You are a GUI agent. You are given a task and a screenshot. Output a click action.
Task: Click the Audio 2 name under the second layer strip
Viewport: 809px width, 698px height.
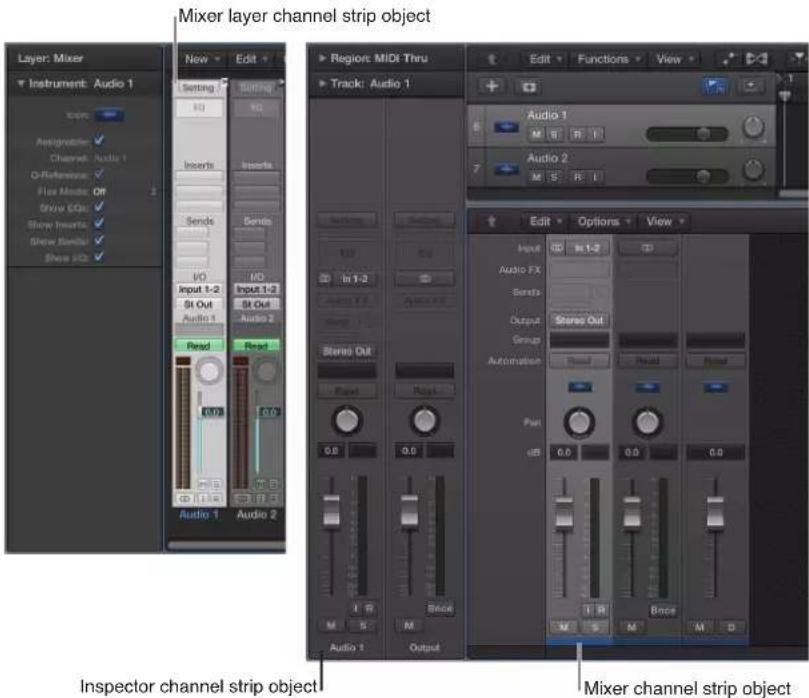pyautogui.click(x=256, y=514)
